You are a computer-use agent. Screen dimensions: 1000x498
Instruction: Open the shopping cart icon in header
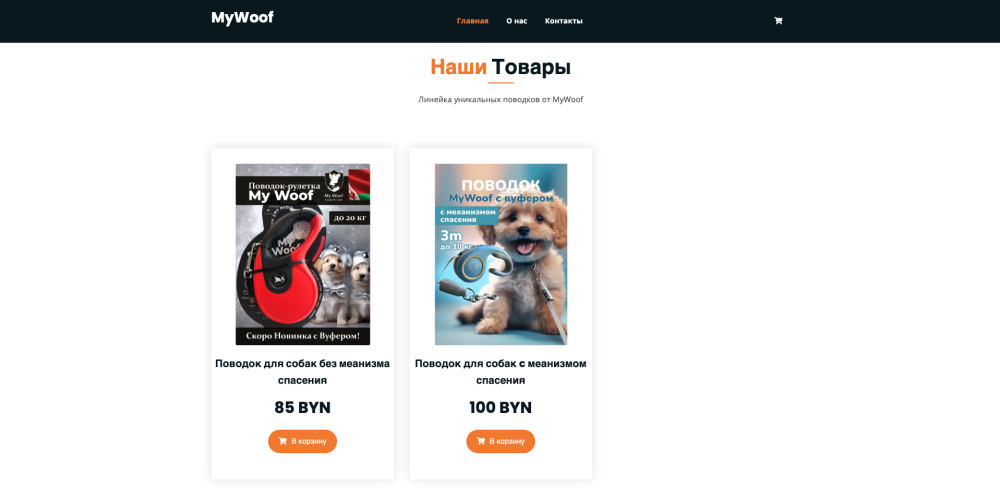tap(778, 21)
